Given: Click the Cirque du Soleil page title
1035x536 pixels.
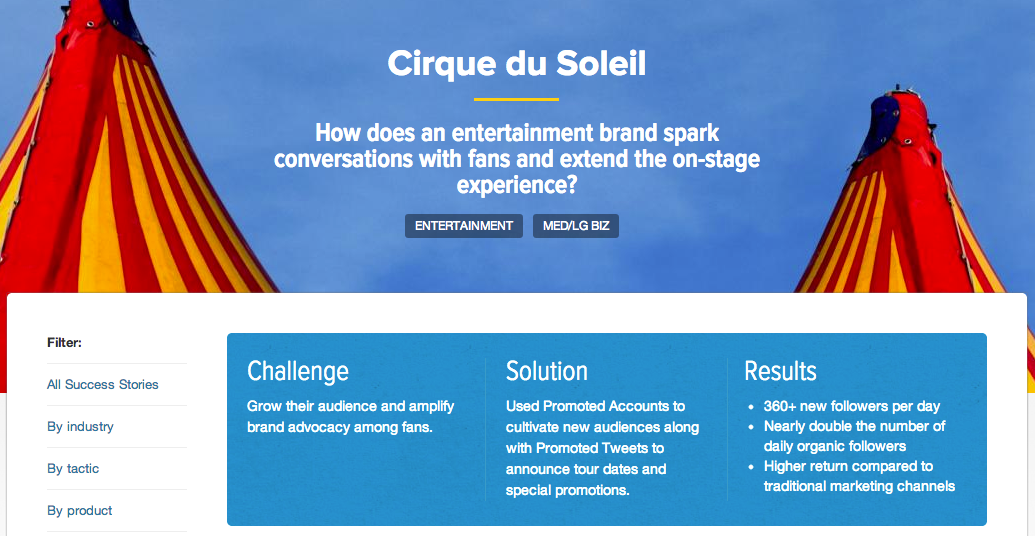Looking at the screenshot, I should tap(517, 64).
